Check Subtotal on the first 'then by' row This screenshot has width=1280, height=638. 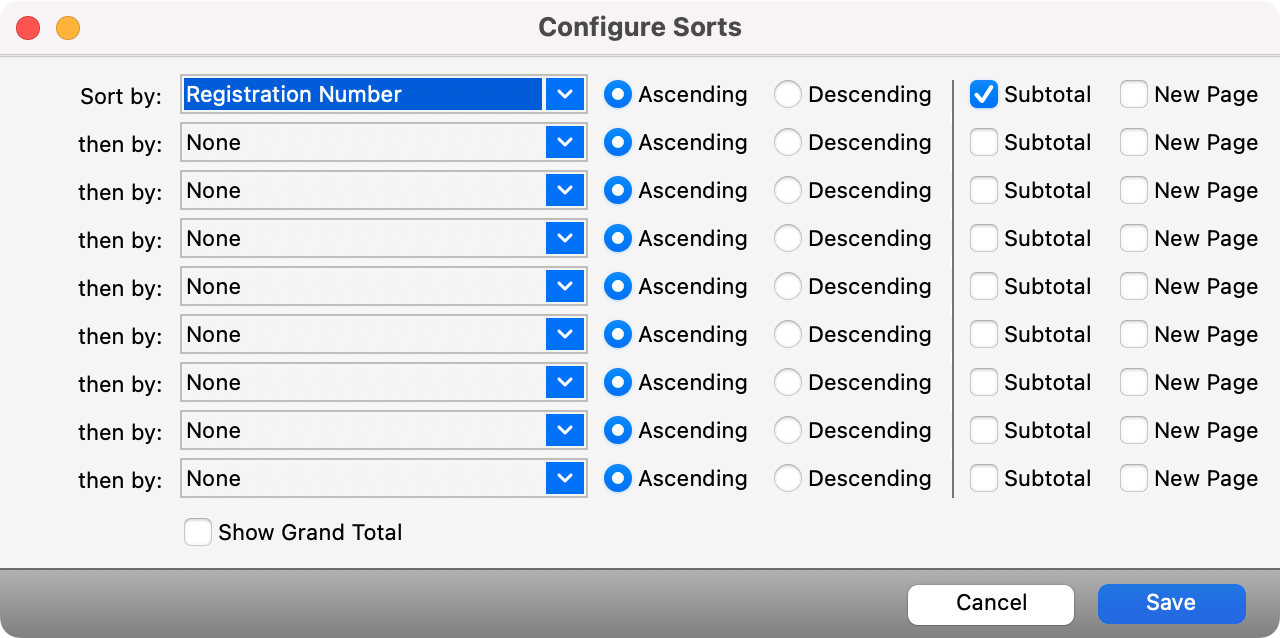pyautogui.click(x=984, y=142)
